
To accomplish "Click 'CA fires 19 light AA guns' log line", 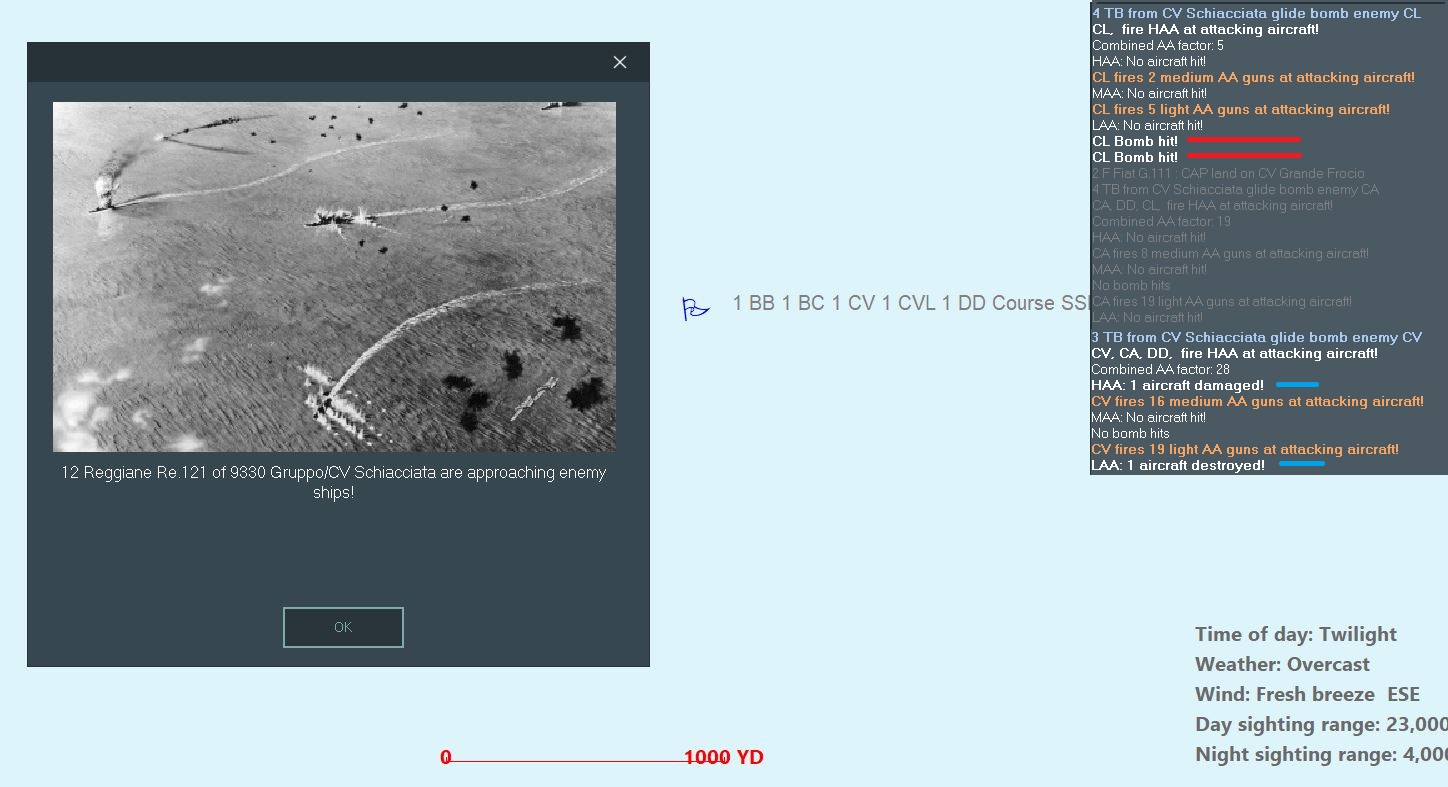I will (x=1222, y=301).
